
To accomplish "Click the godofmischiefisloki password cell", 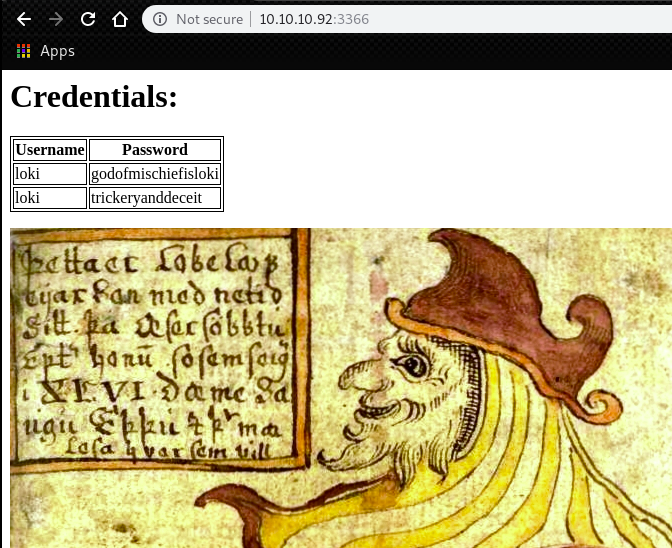I will click(x=155, y=174).
